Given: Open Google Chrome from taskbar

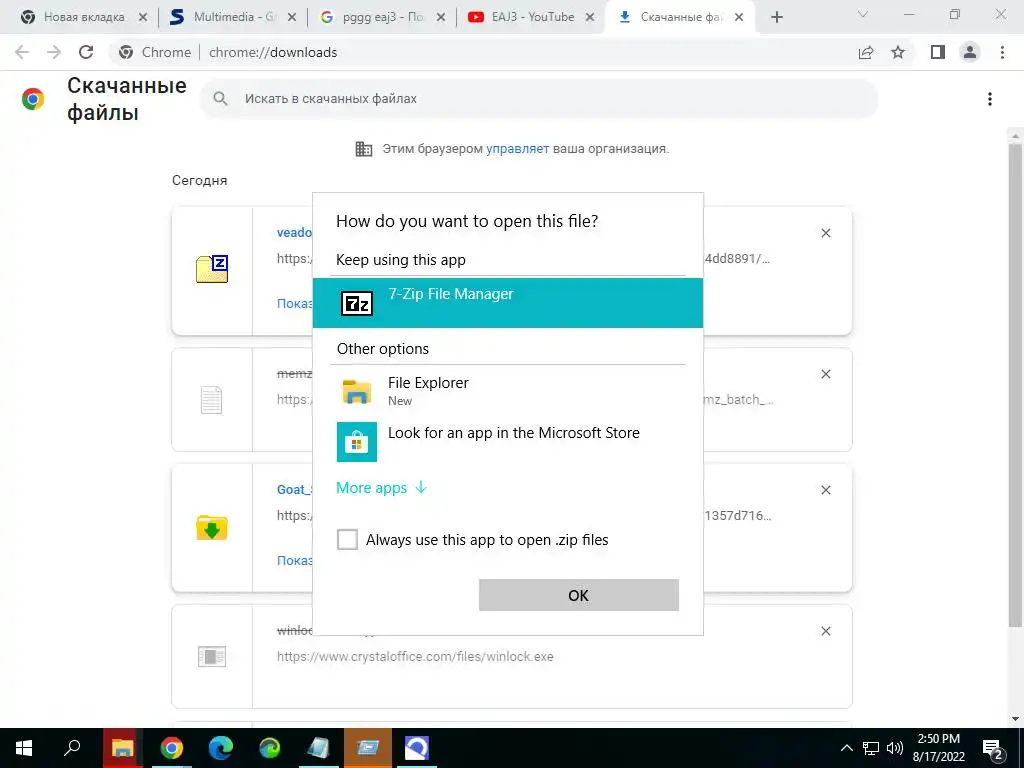Looking at the screenshot, I should click(x=172, y=748).
